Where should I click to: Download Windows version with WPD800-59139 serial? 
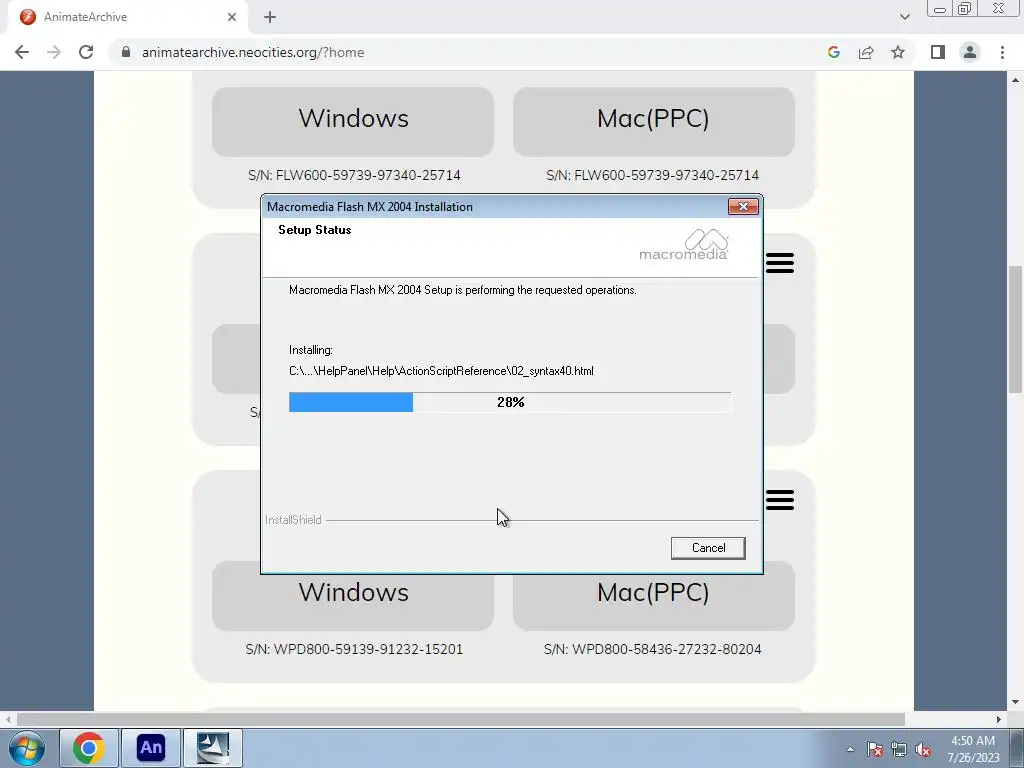tap(353, 596)
